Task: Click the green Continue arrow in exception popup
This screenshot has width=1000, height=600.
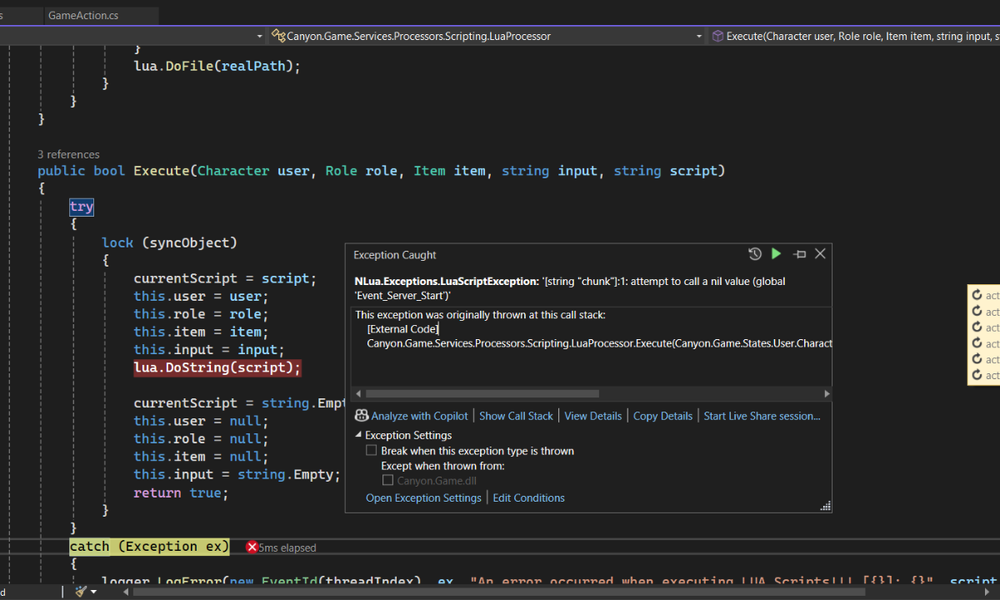Action: pos(776,254)
